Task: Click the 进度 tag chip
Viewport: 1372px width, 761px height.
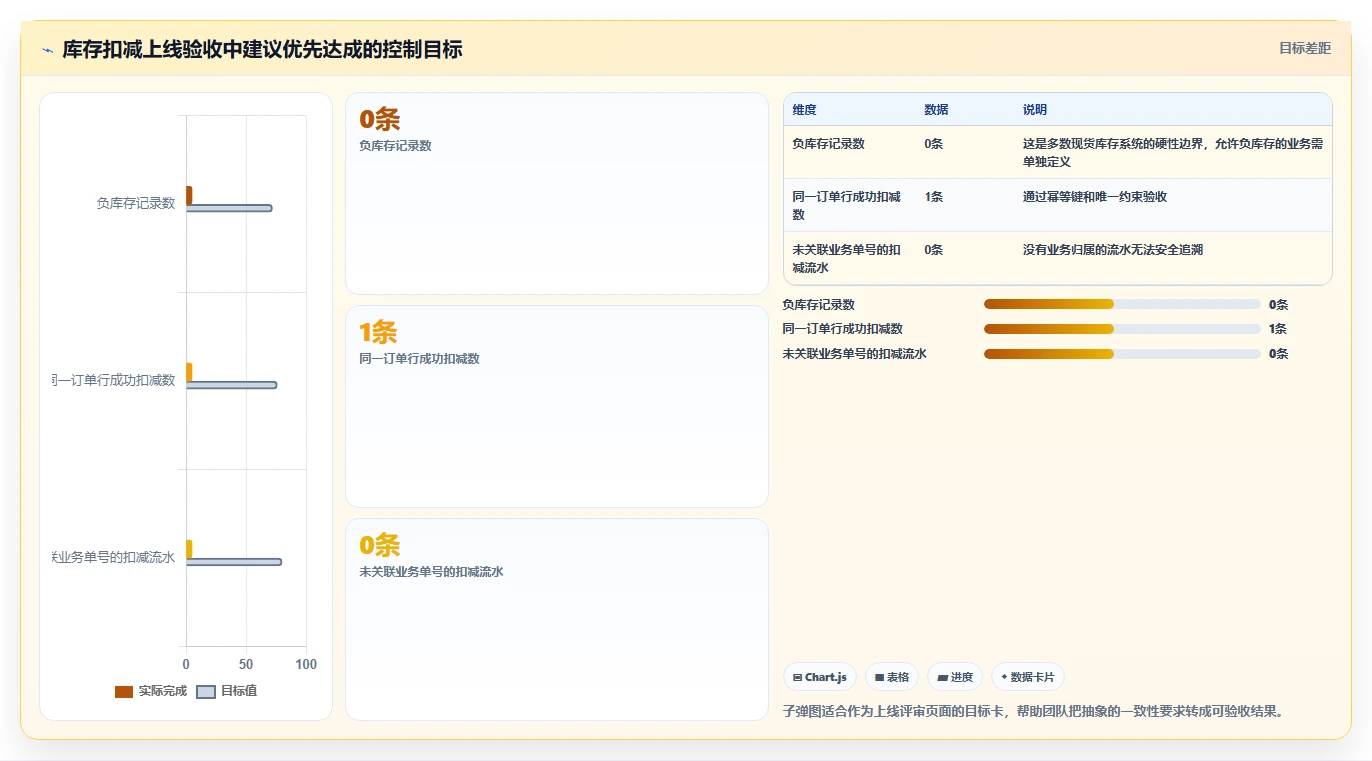Action: click(955, 677)
